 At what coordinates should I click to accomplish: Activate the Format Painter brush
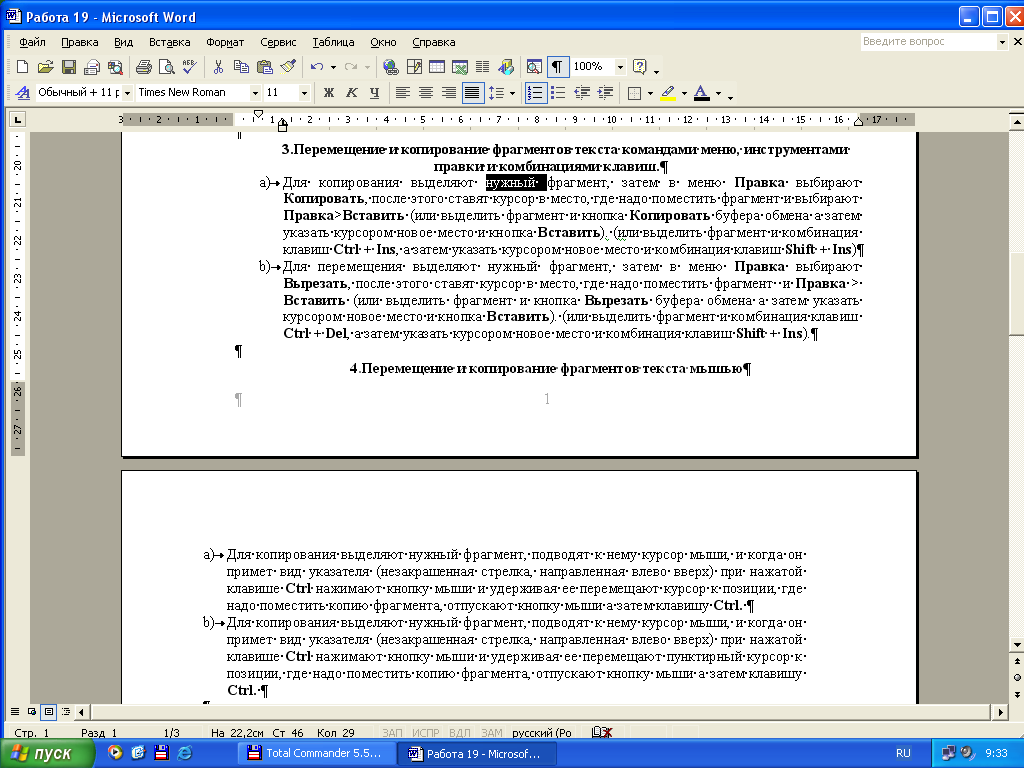[x=287, y=67]
